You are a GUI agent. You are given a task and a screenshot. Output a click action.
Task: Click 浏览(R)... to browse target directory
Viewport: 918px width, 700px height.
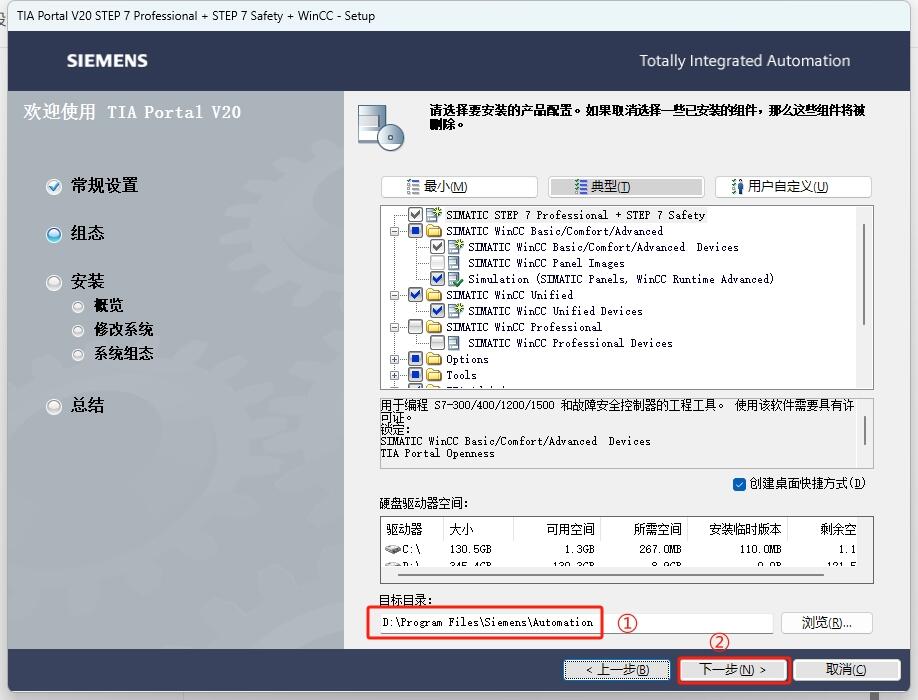[827, 623]
